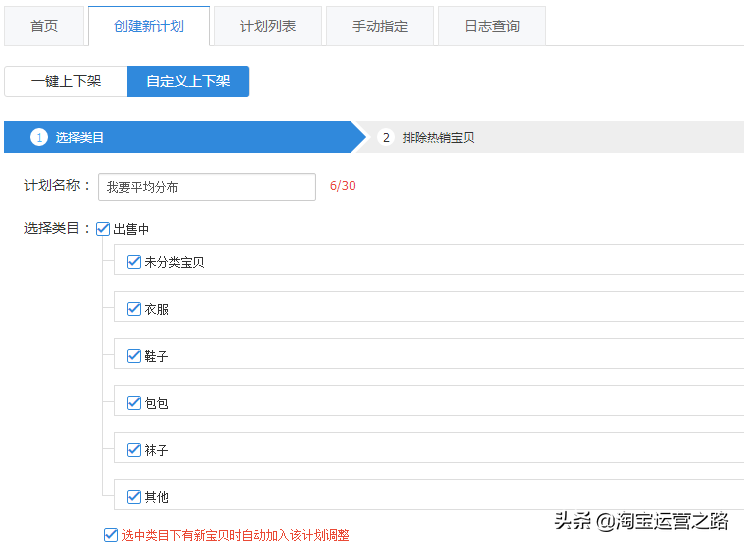Open the 首页 tab

pyautogui.click(x=44, y=26)
